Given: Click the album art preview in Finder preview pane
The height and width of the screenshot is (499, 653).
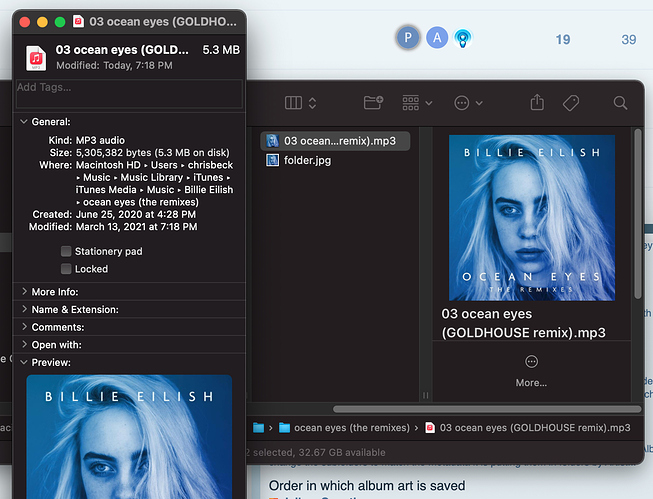Looking at the screenshot, I should click(x=532, y=217).
